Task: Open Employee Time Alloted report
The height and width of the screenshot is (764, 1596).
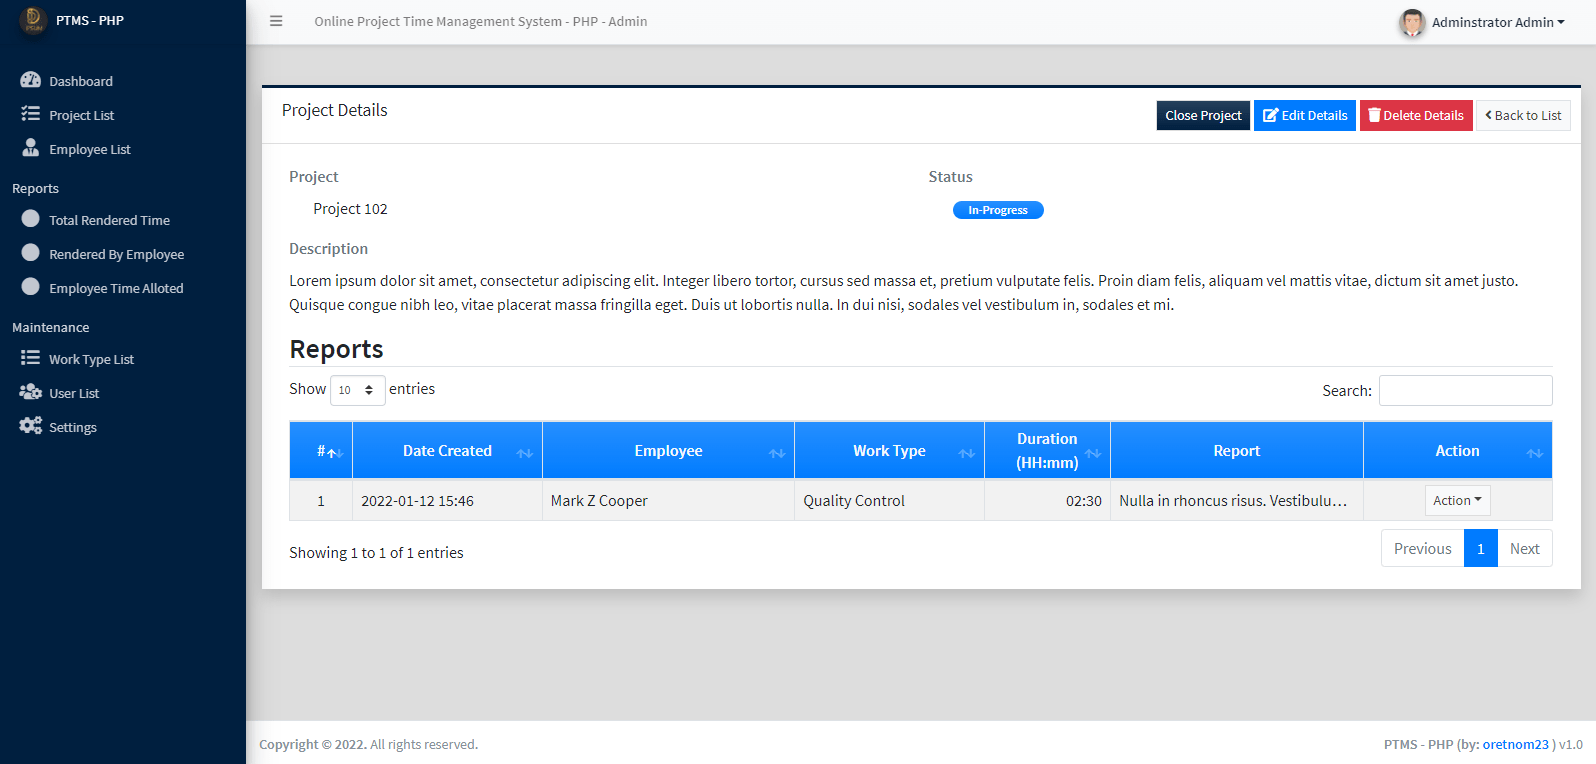Action: tap(116, 288)
